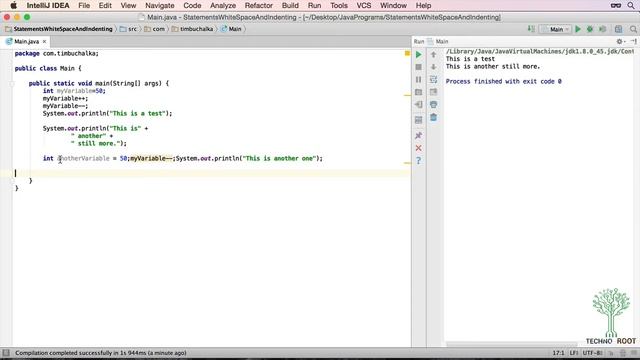Toggle scroll to end of console

433,92
